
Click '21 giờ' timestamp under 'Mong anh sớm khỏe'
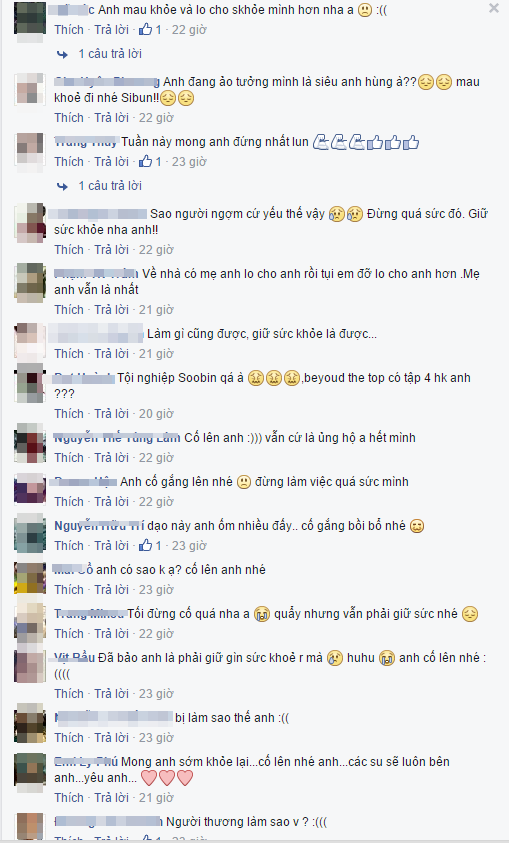click(x=156, y=797)
